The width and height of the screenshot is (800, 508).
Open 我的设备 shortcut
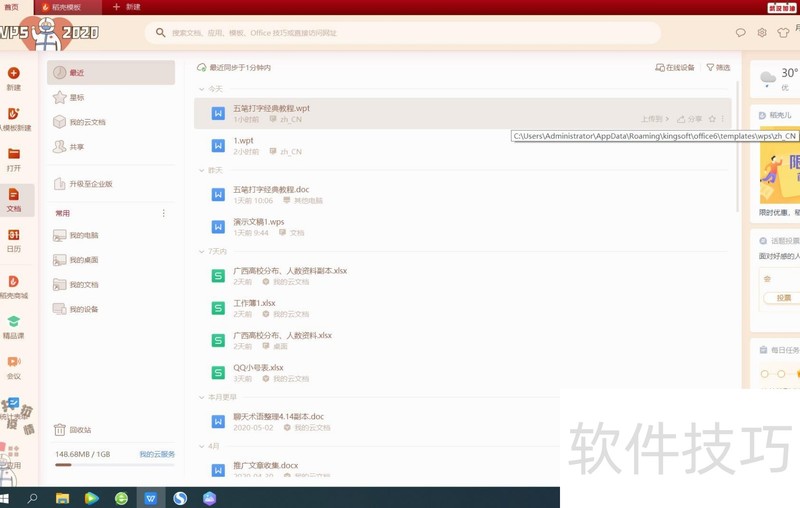coord(111,309)
